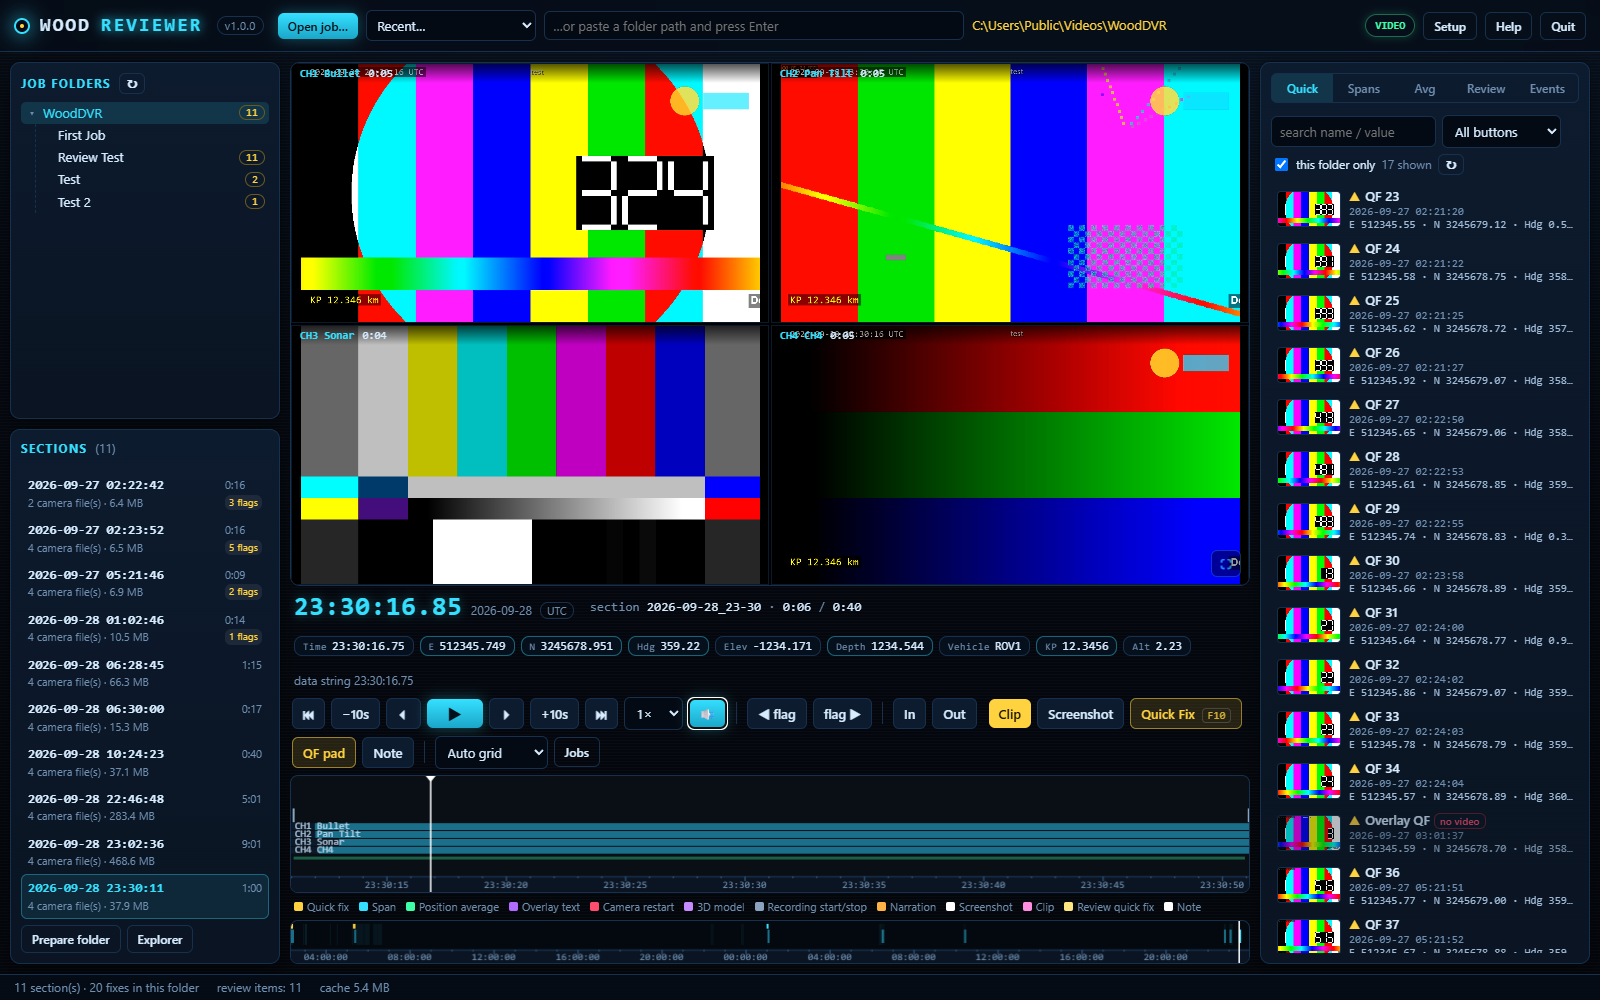This screenshot has height=1000, width=1600.
Task: Step forward one frame
Action: coord(506,714)
